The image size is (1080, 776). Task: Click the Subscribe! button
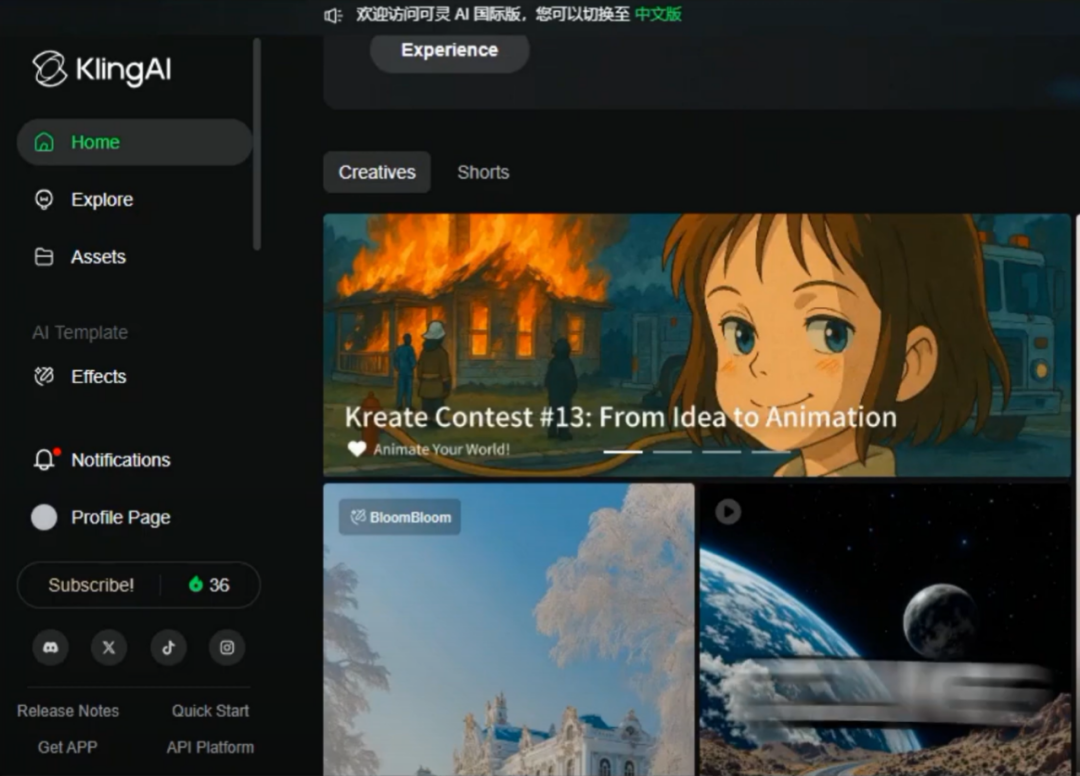(91, 585)
